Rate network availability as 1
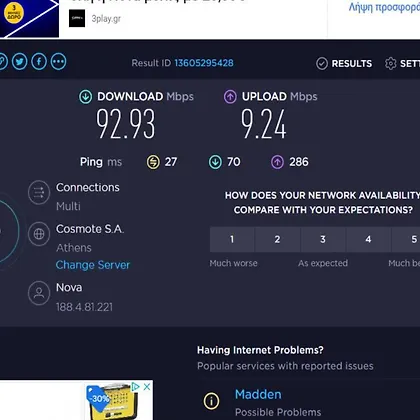The image size is (420, 420). (x=232, y=239)
